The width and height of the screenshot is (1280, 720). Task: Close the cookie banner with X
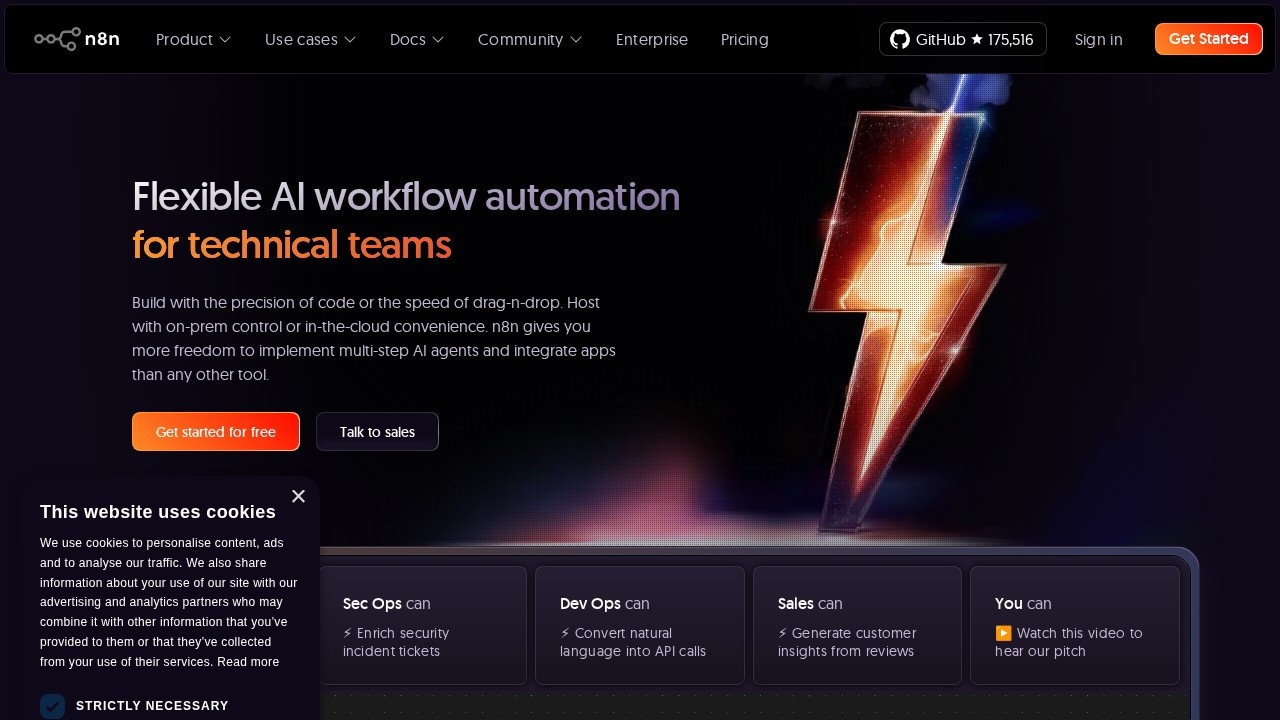click(x=298, y=497)
